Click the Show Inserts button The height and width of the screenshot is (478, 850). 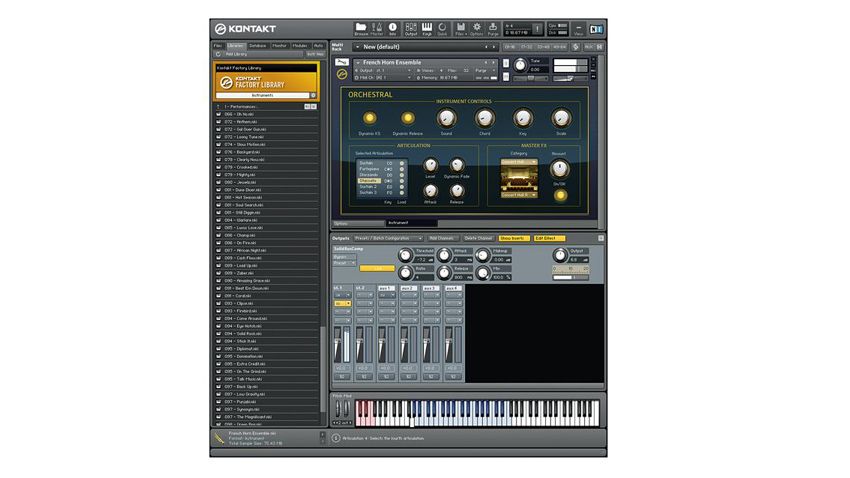tap(513, 238)
